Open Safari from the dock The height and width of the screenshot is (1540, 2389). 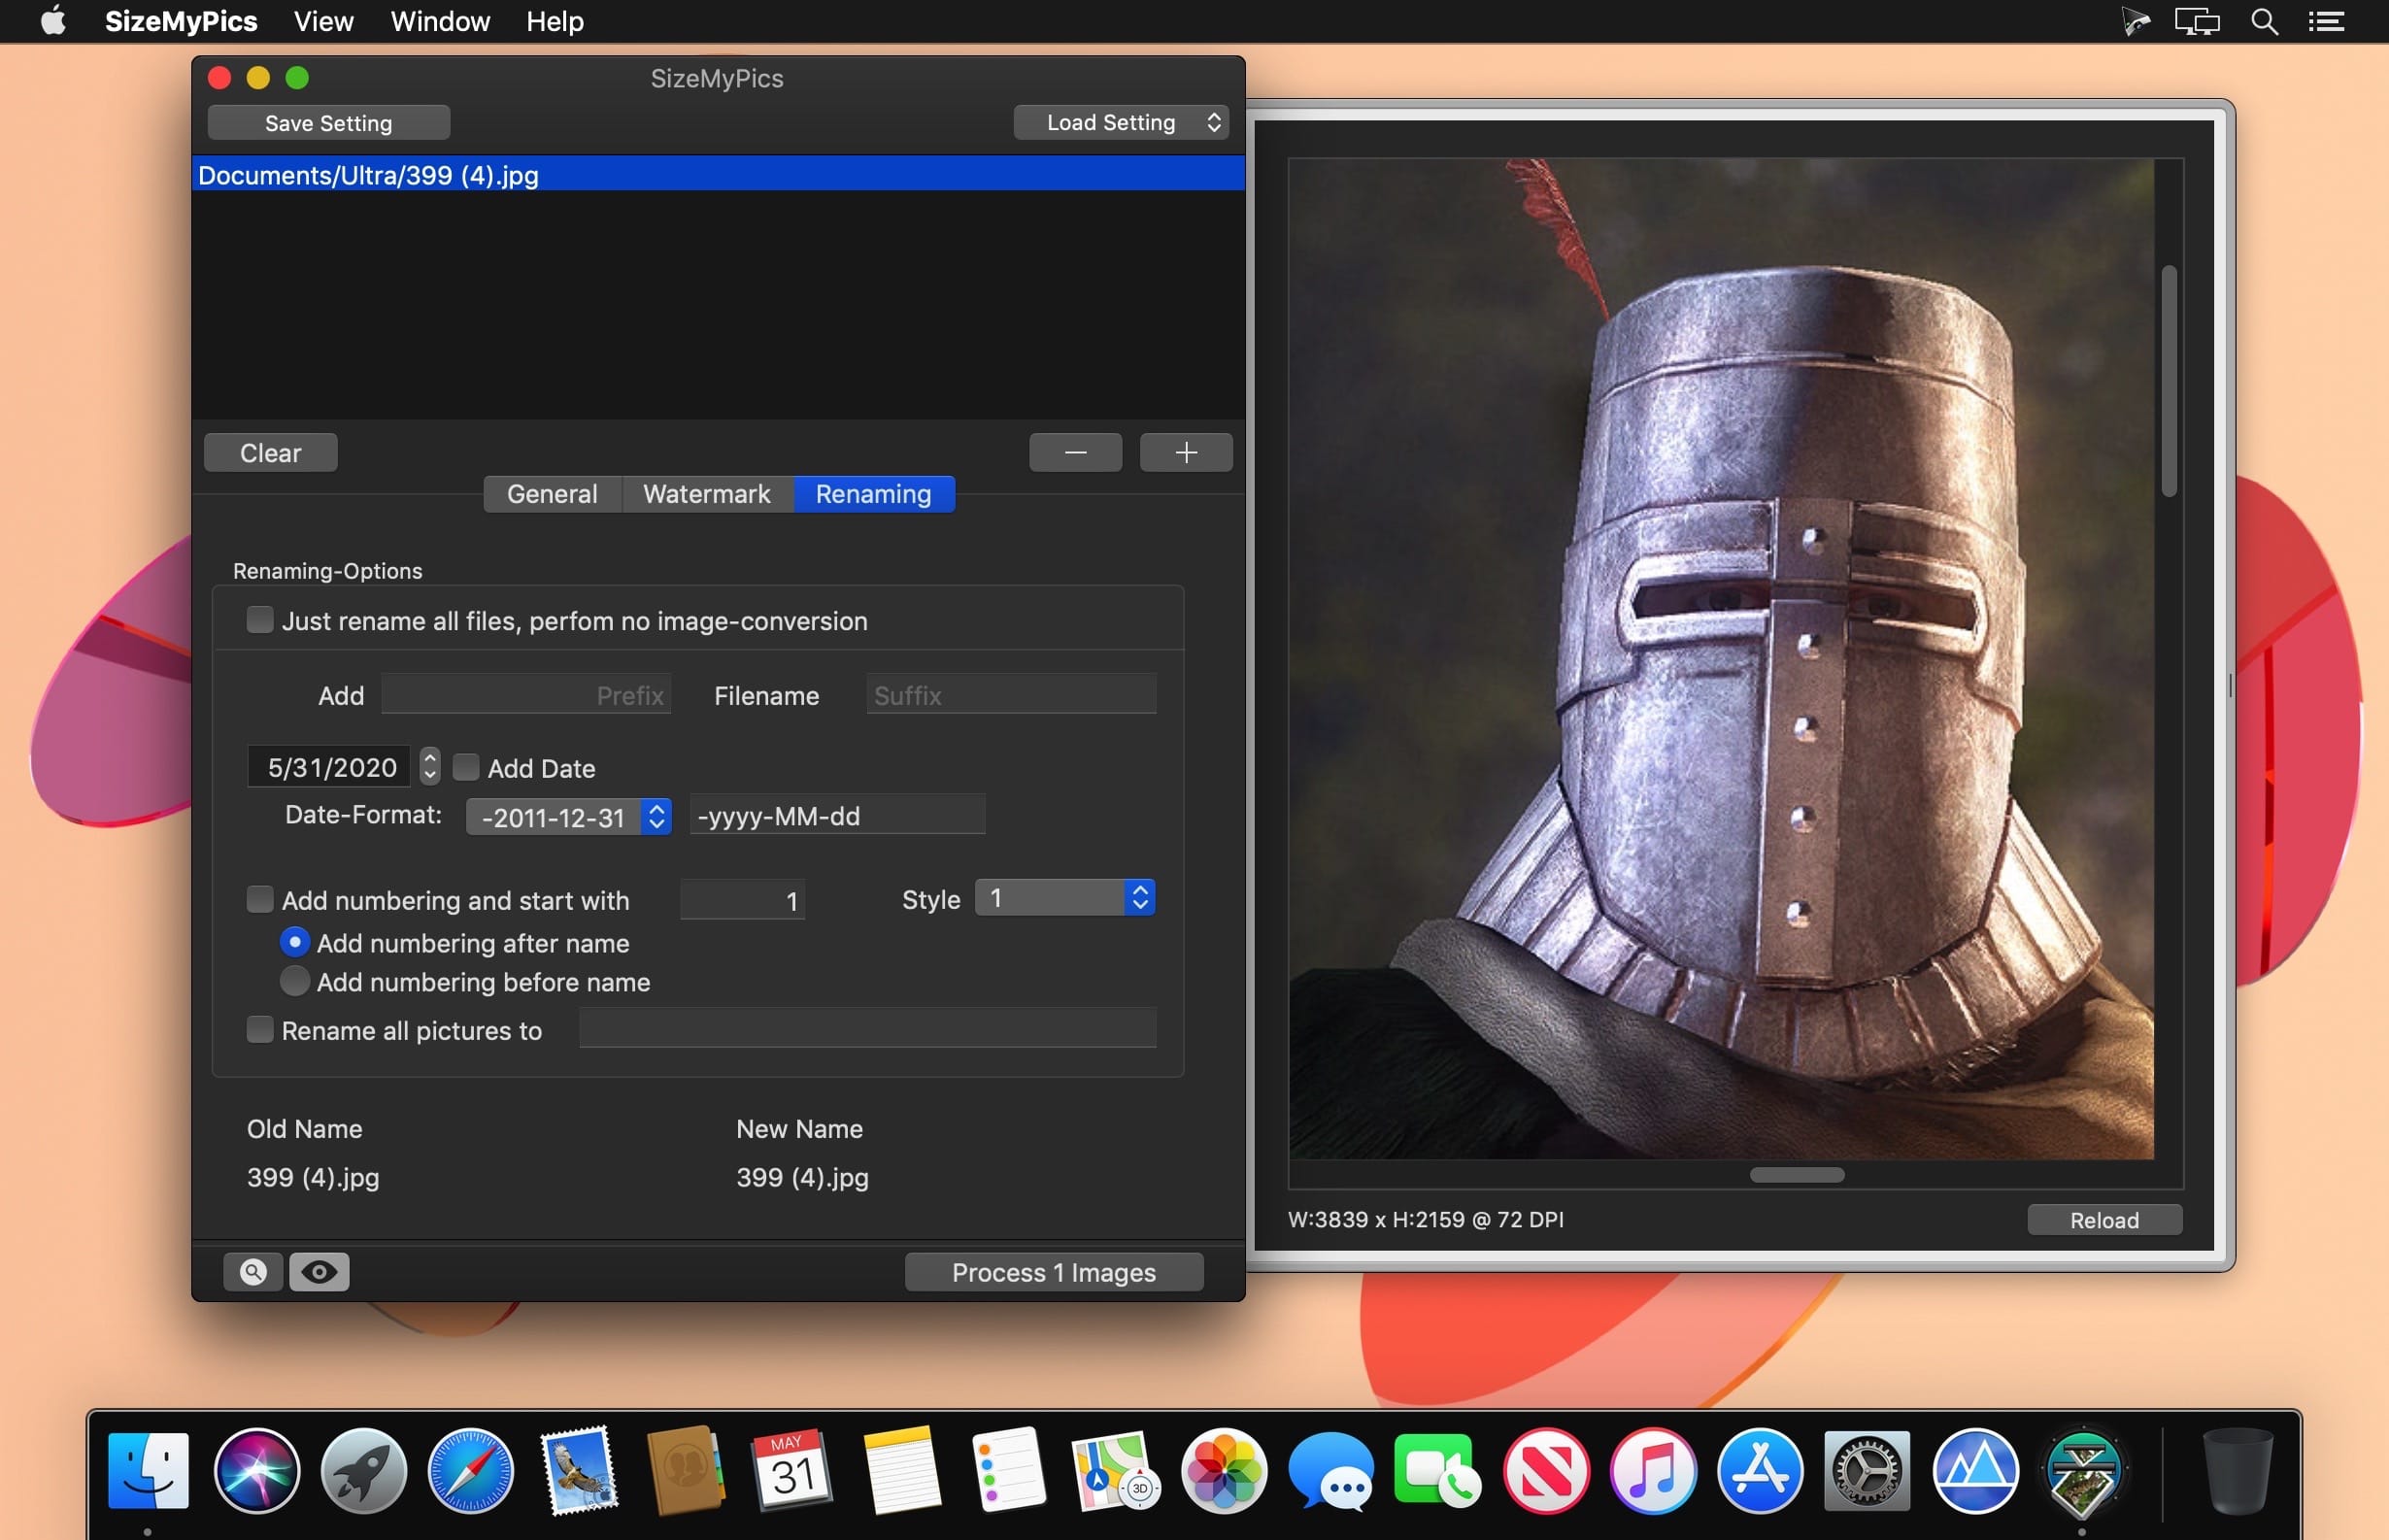470,1471
